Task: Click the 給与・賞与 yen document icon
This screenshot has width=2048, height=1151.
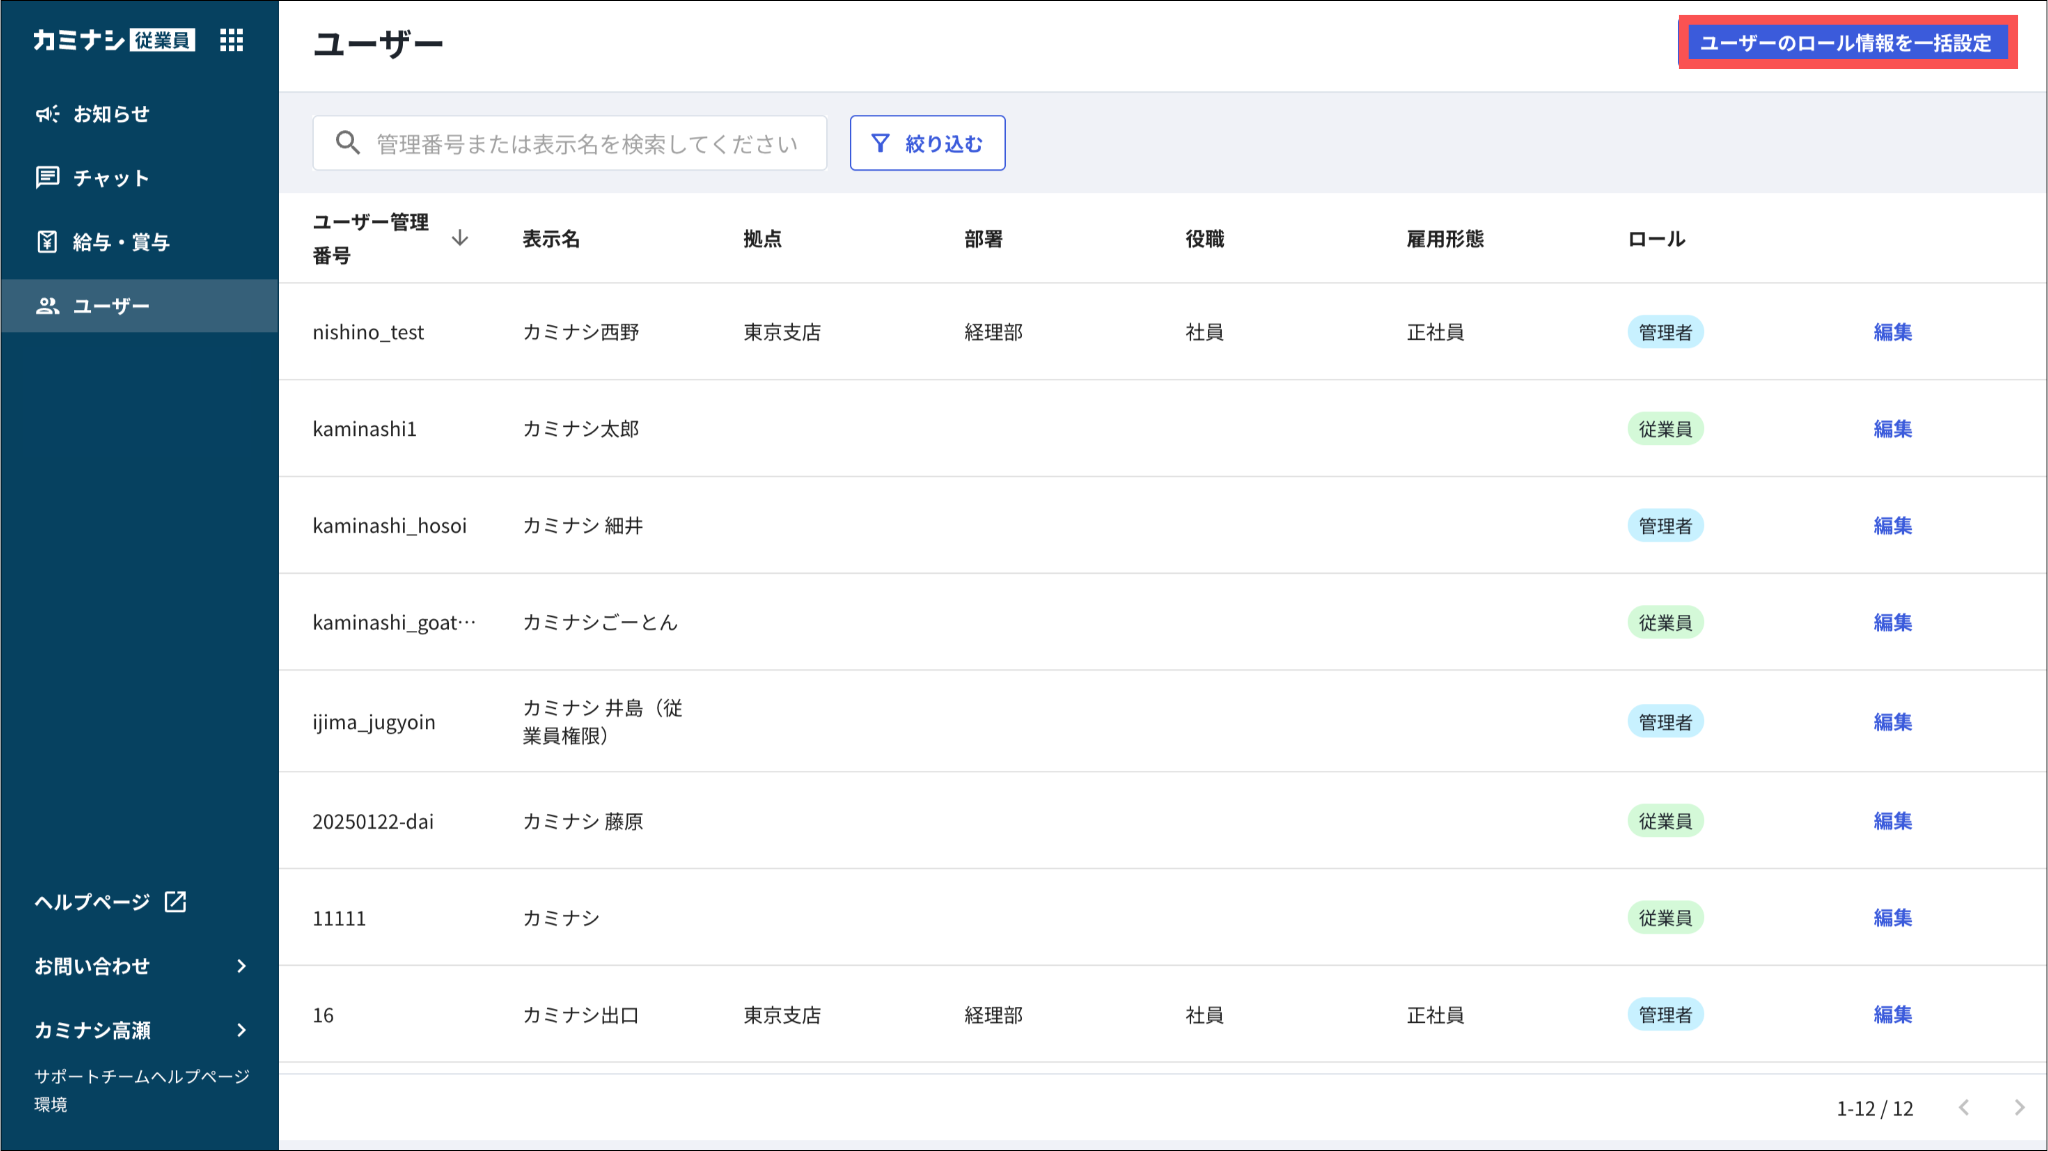Action: (x=47, y=242)
